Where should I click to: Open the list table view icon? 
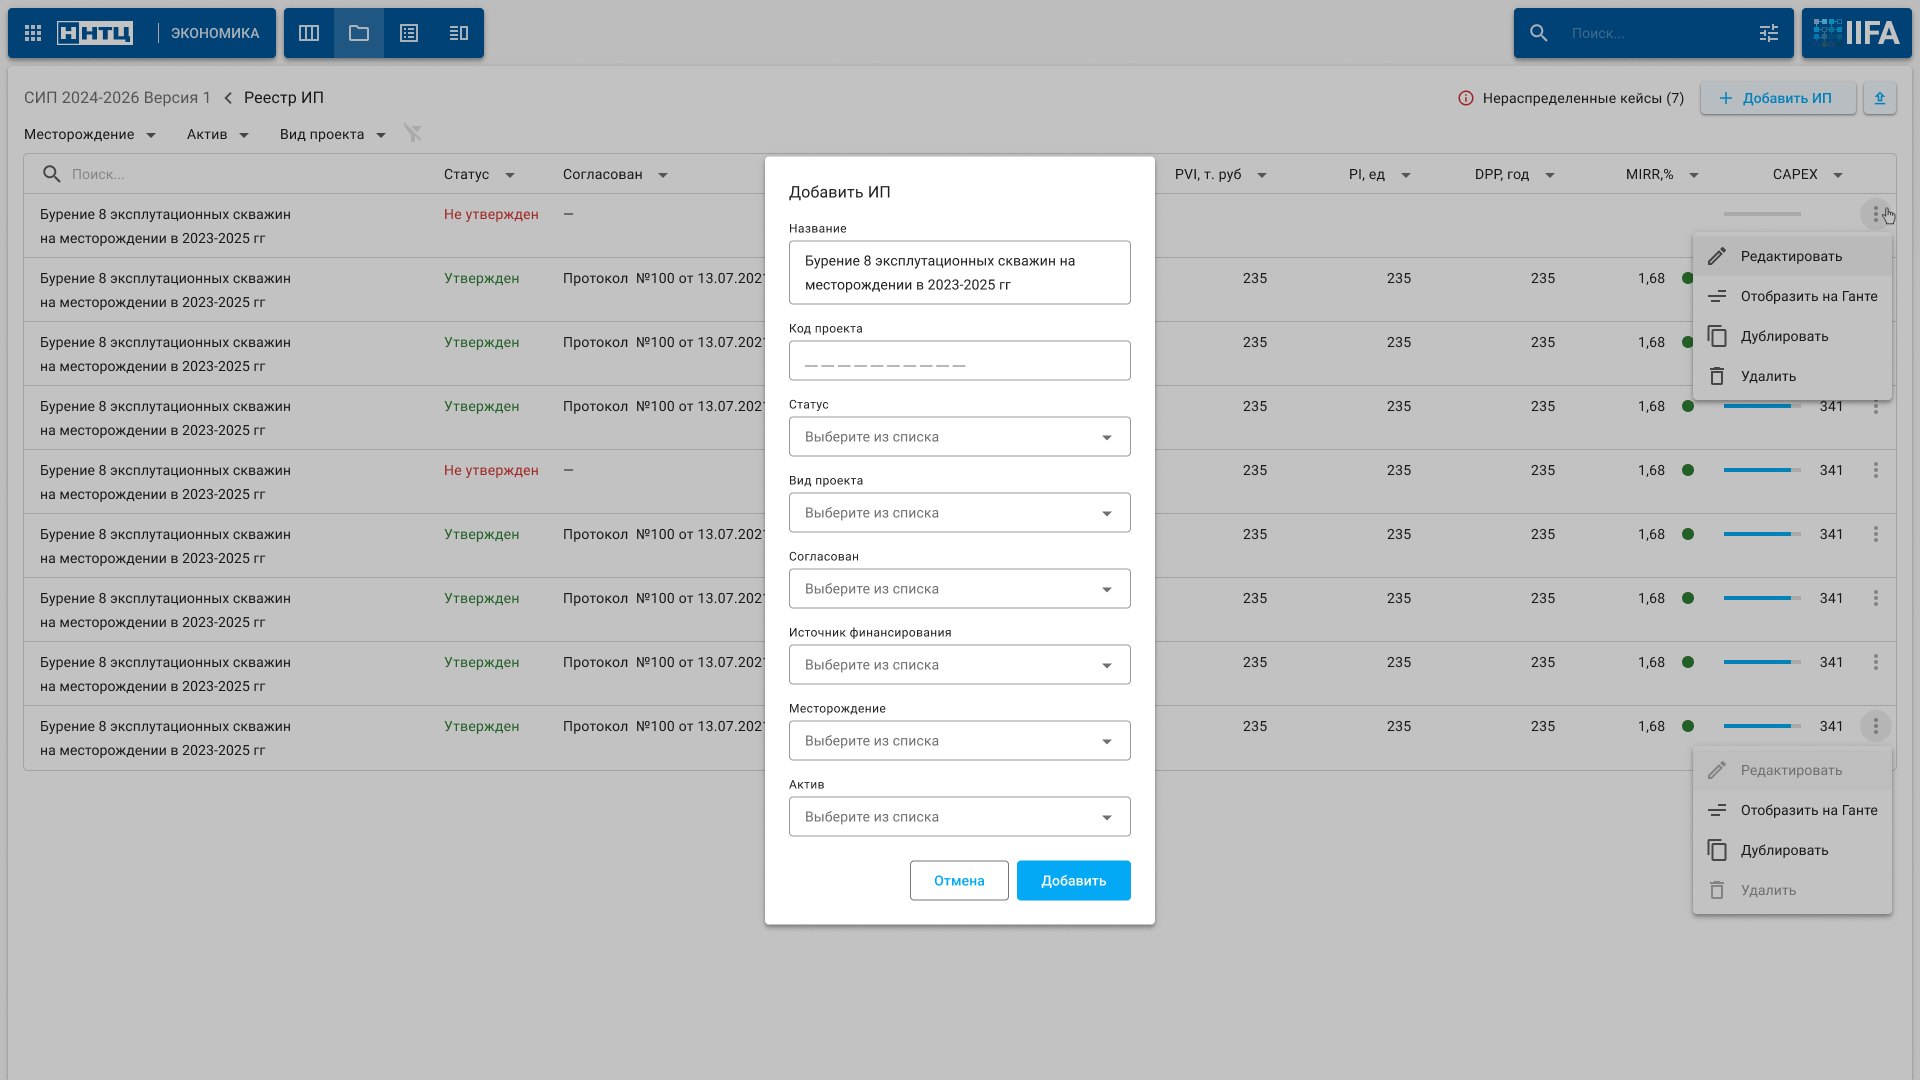(x=409, y=33)
